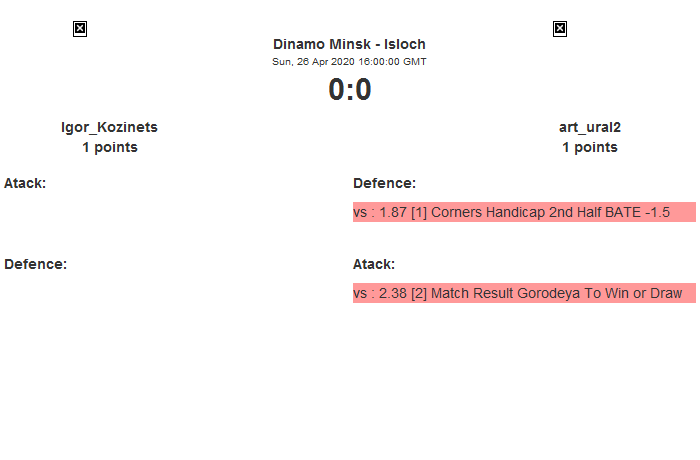Viewport: 700px width, 460px height.
Task: Click the 2.38 odds value
Action: point(393,293)
